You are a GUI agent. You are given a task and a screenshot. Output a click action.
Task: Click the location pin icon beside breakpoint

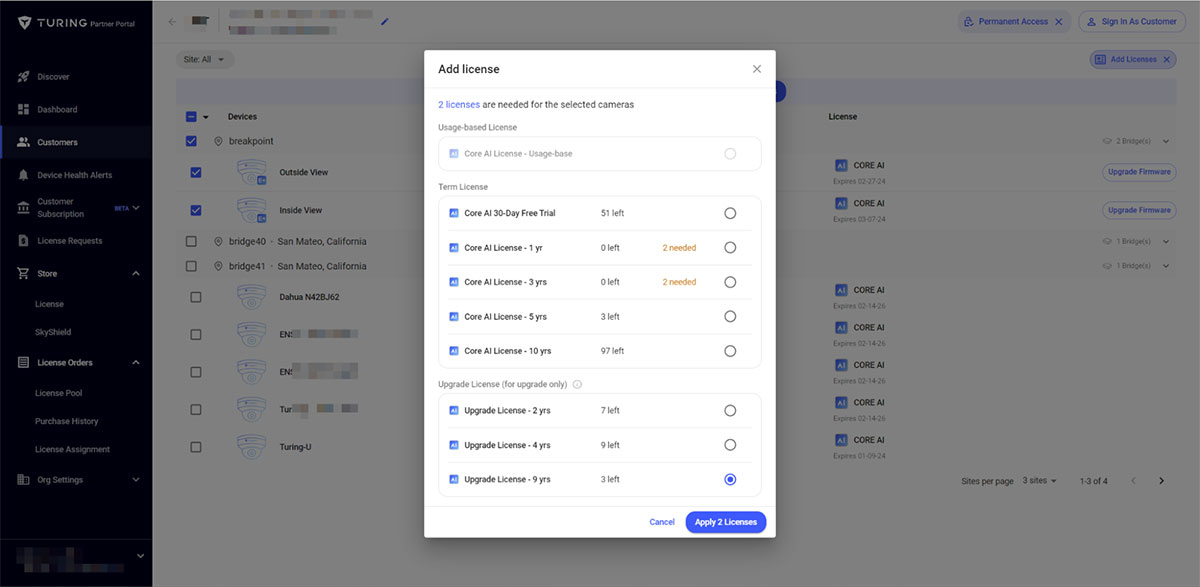218,142
